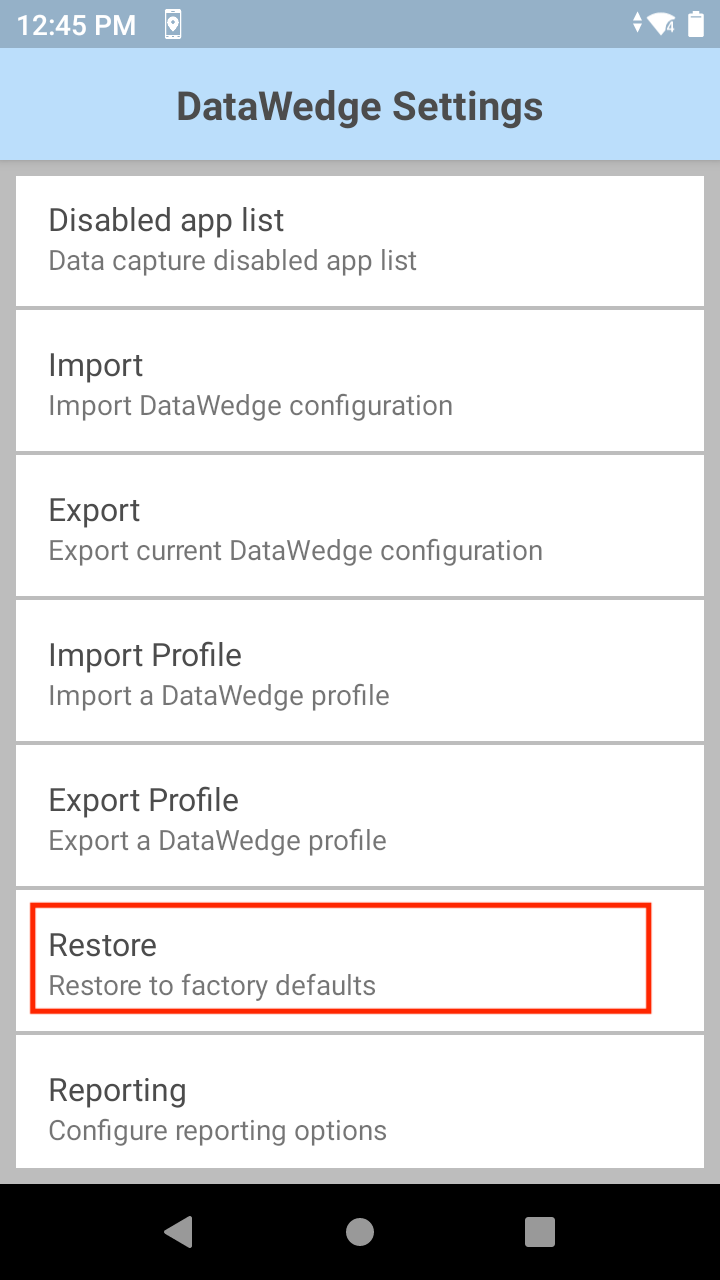Tap the data transfer arrows icon
The width and height of the screenshot is (720, 1280).
[637, 25]
